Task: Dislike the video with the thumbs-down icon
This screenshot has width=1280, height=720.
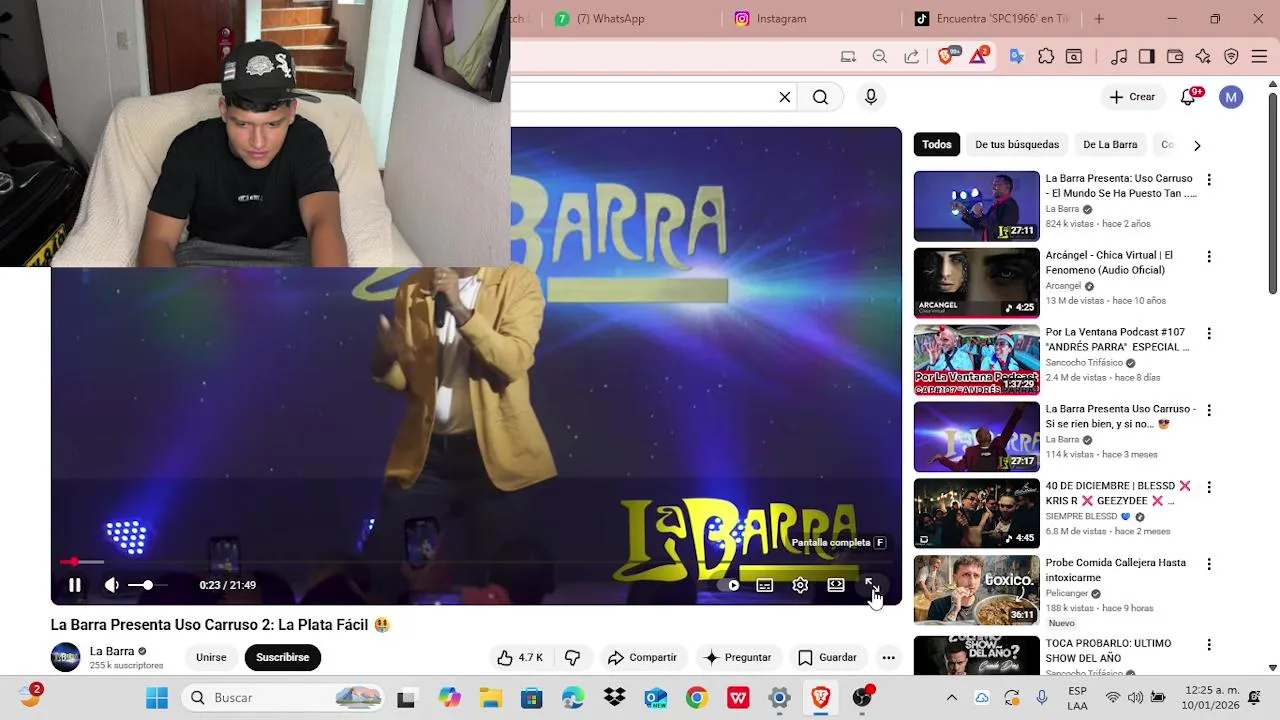Action: pos(573,657)
